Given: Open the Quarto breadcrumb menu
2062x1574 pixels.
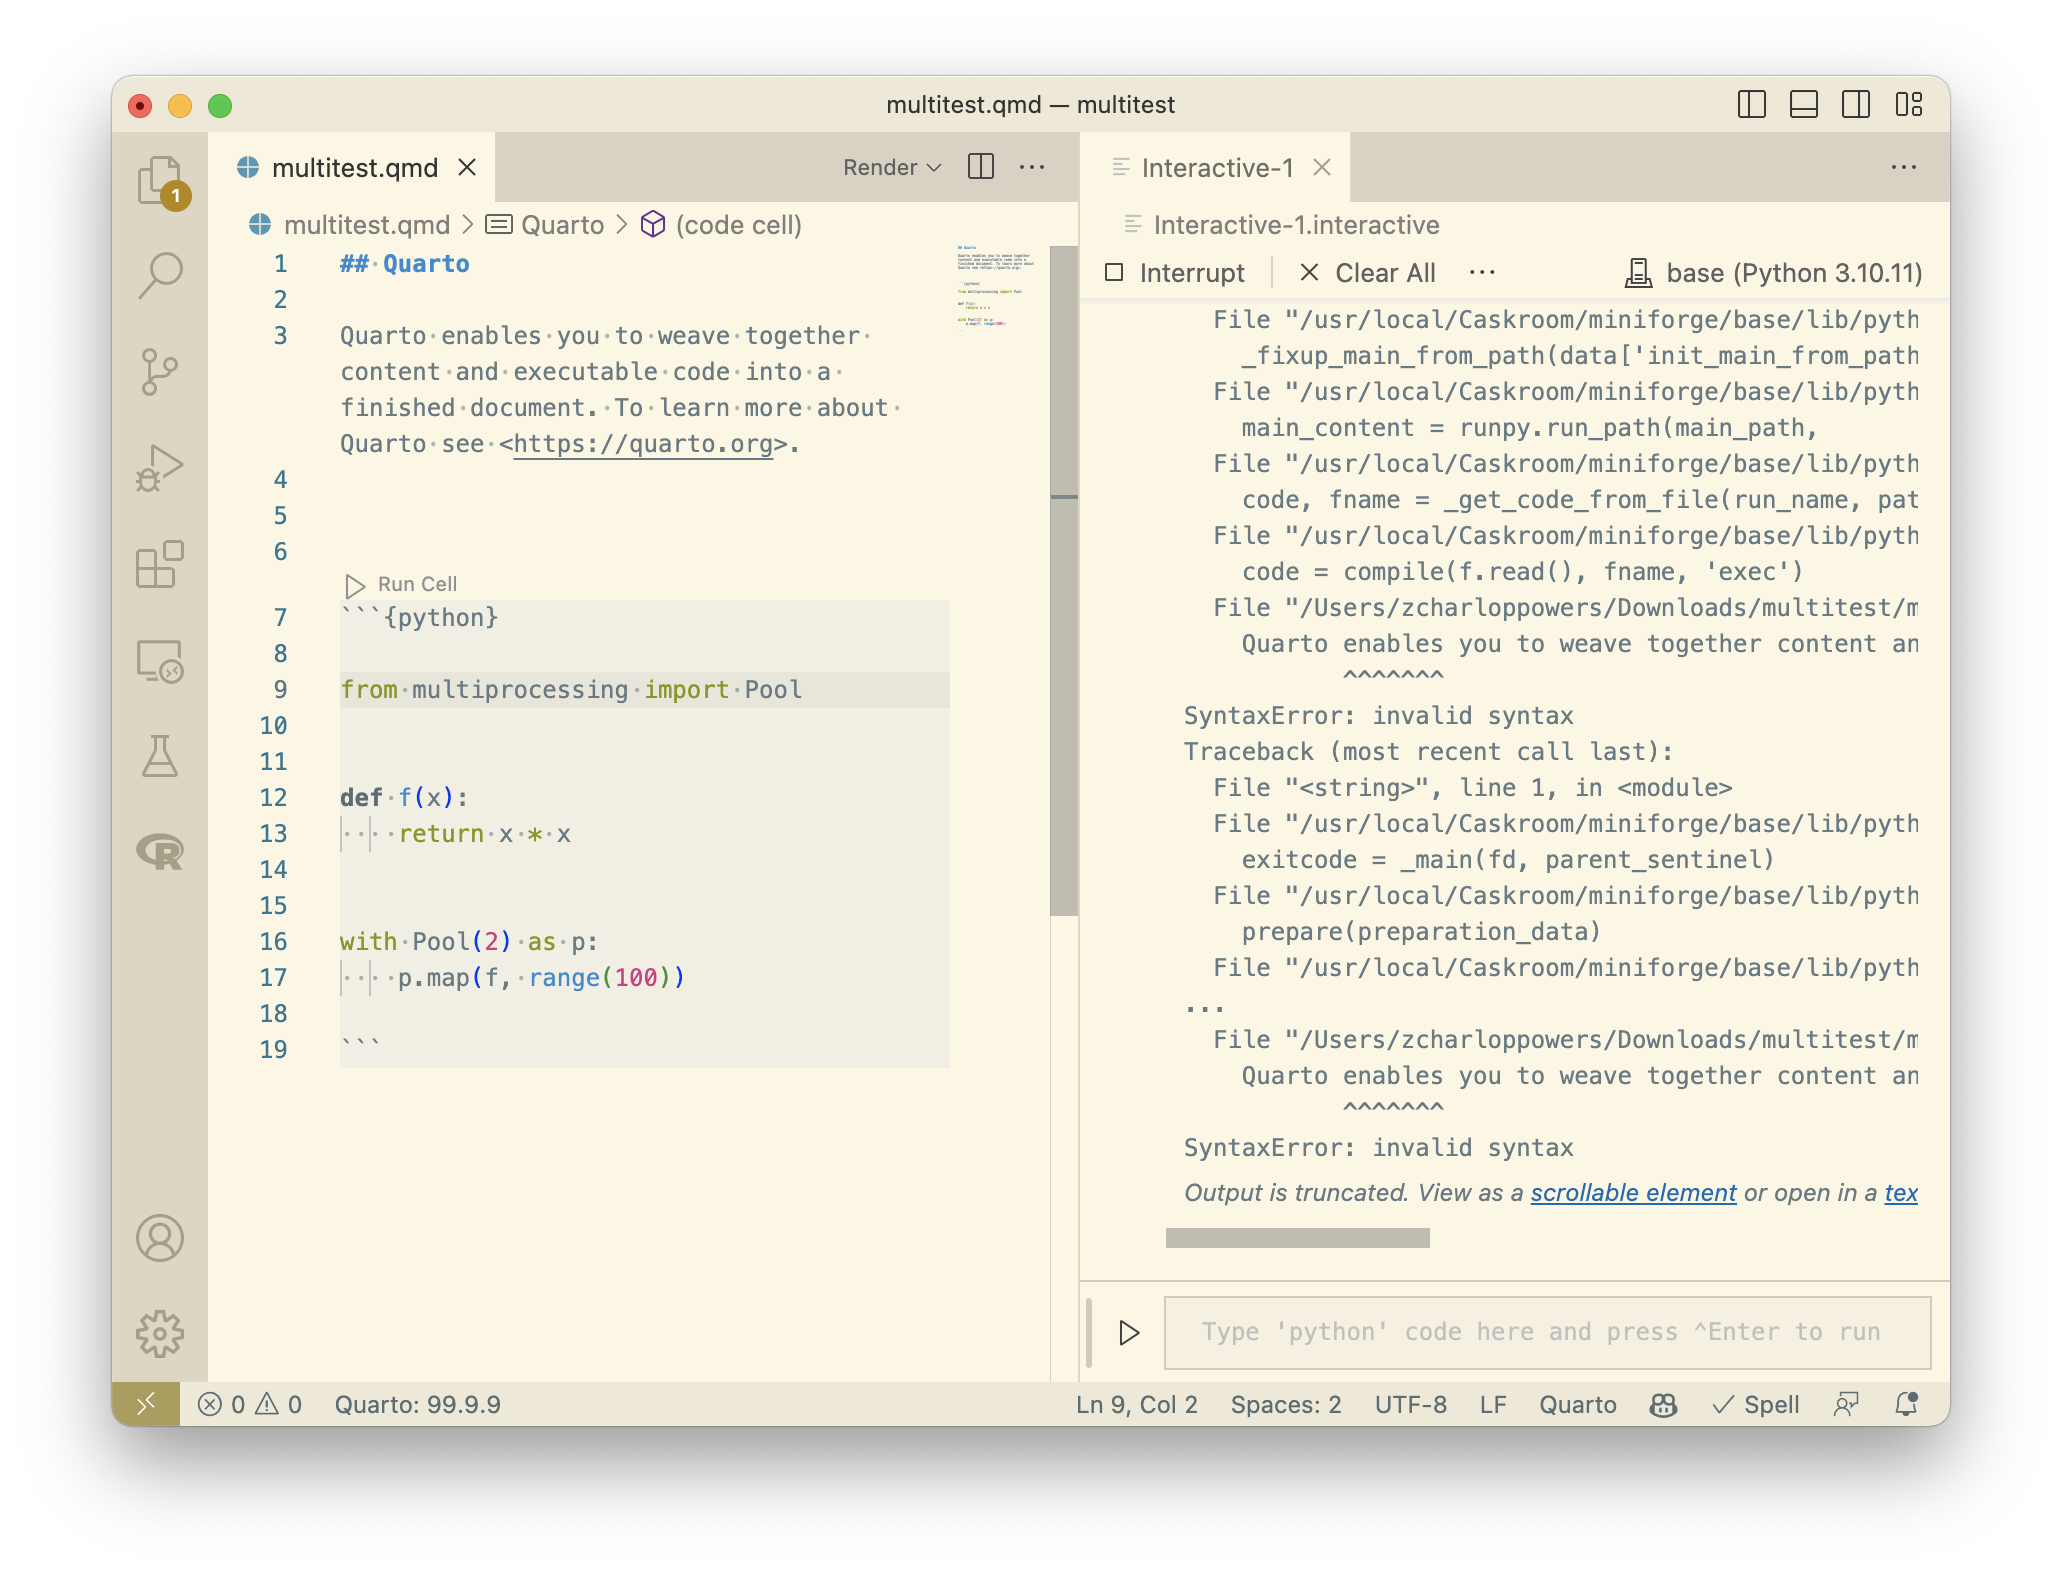Looking at the screenshot, I should coord(563,224).
